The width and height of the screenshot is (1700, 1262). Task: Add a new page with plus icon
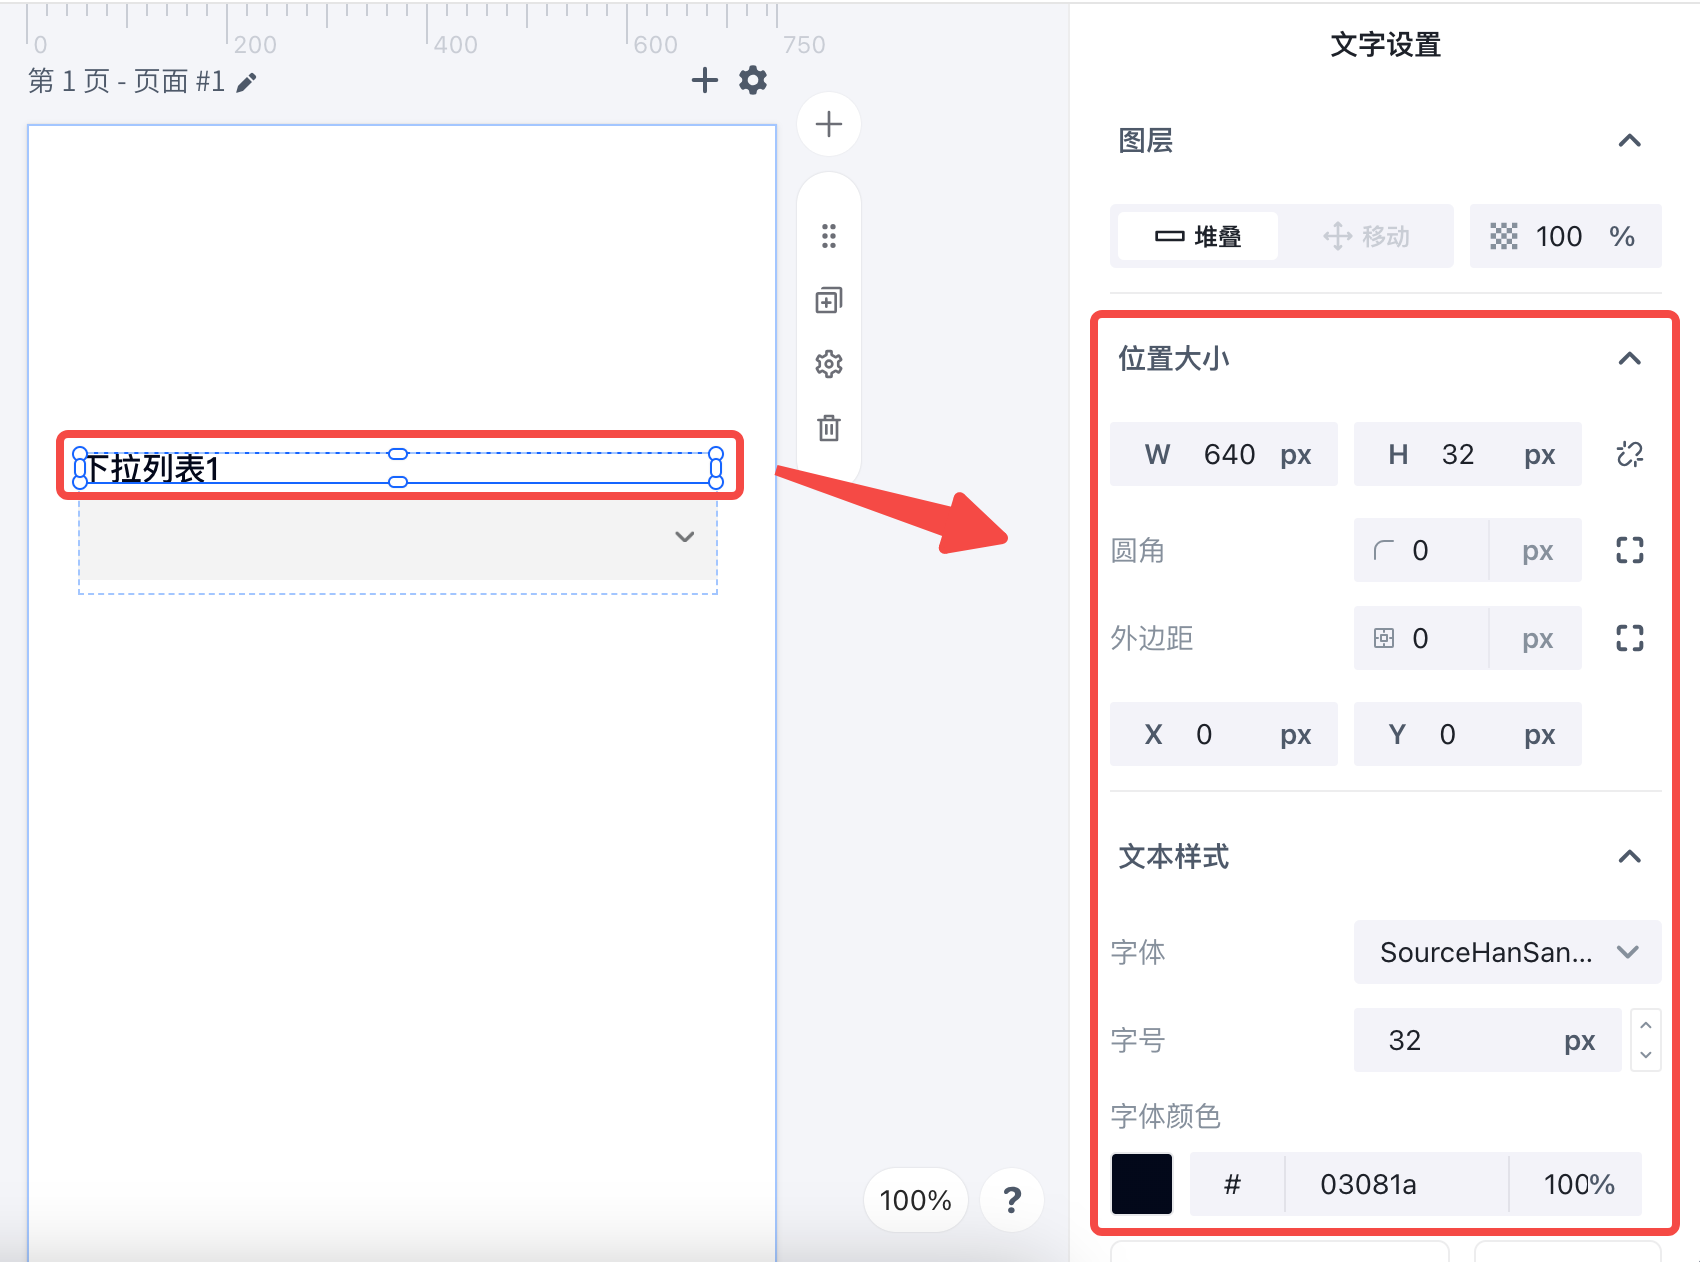click(x=705, y=80)
